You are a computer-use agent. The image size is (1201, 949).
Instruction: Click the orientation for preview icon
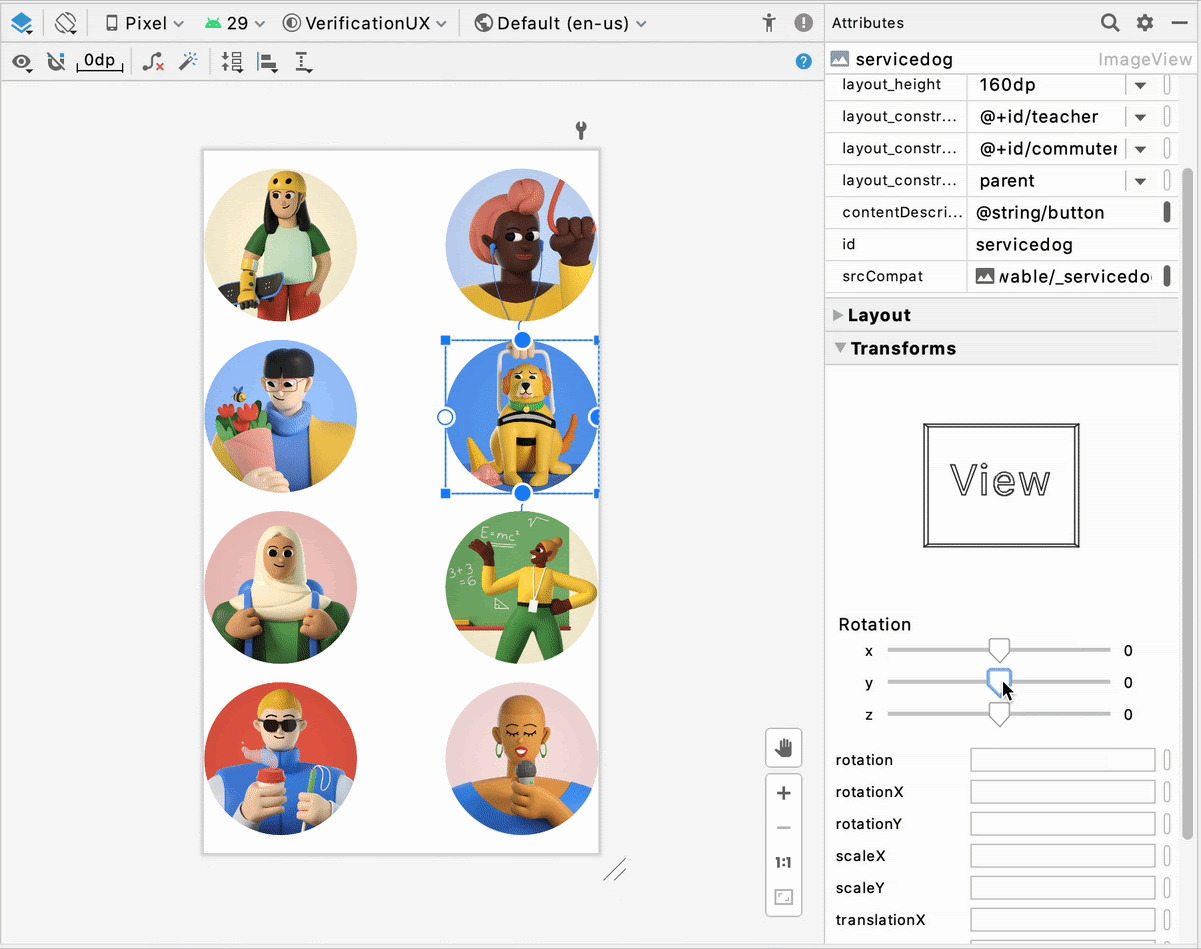pos(65,22)
